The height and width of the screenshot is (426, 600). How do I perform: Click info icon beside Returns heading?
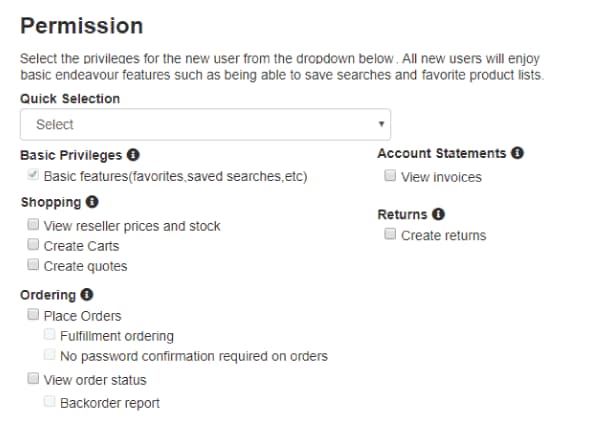(438, 214)
